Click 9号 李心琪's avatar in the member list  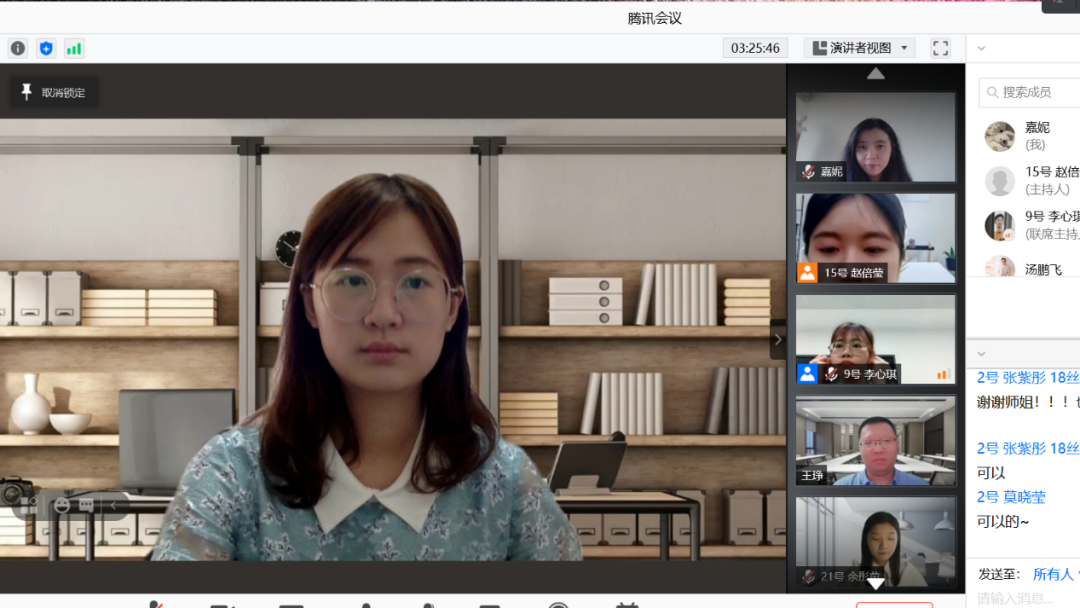point(999,225)
